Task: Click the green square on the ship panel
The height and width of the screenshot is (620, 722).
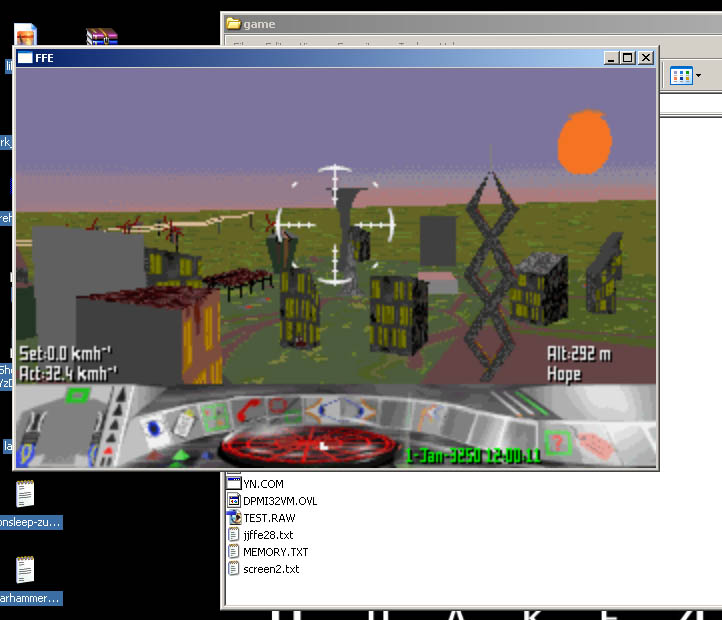Action: coord(77,395)
